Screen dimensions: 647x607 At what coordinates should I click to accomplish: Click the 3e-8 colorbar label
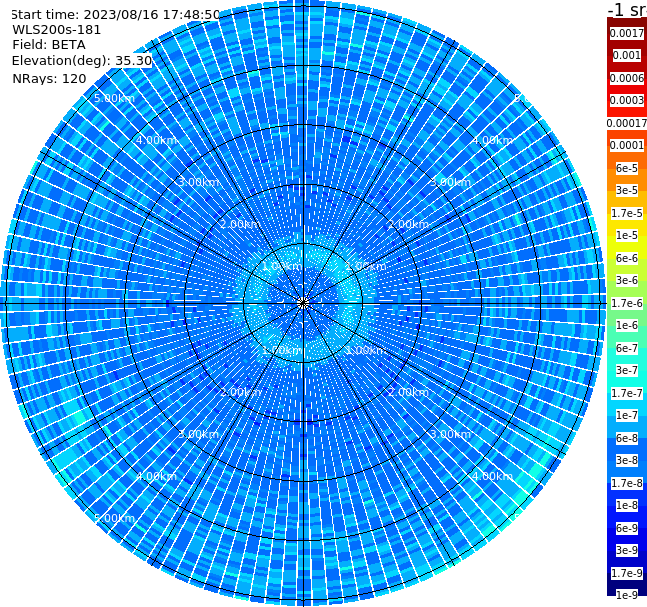627,460
